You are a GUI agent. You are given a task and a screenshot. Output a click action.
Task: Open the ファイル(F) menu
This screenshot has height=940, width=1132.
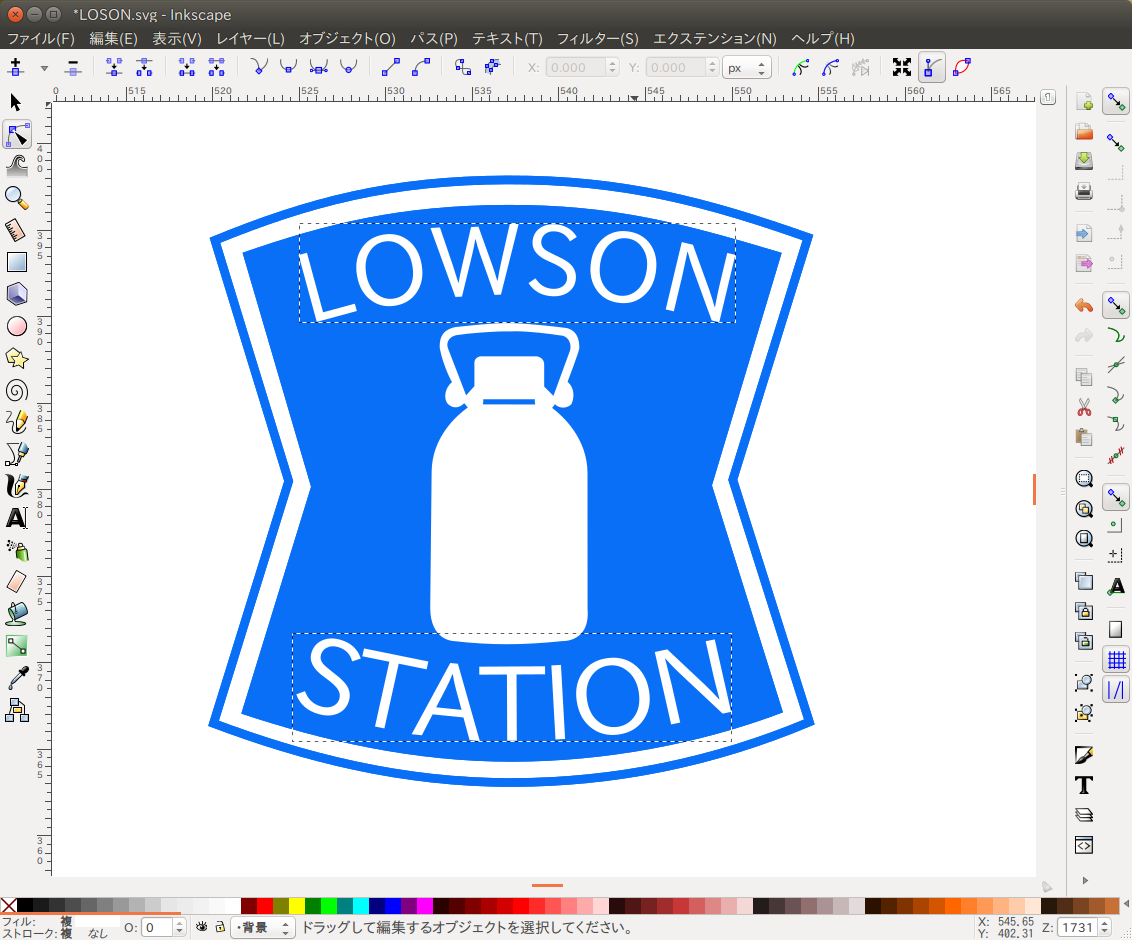pos(41,38)
